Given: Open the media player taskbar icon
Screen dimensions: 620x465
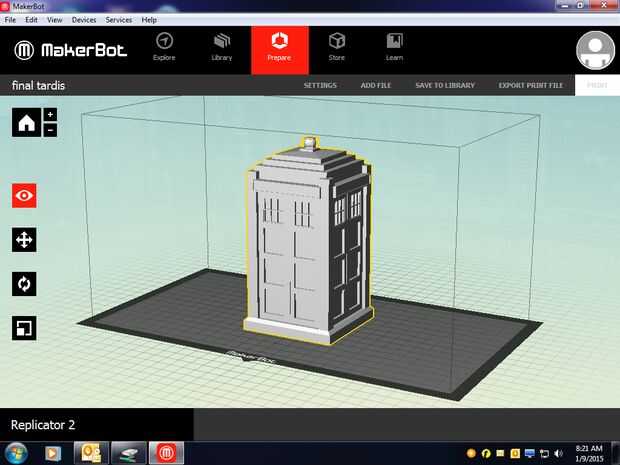Looking at the screenshot, I should click(x=53, y=453).
